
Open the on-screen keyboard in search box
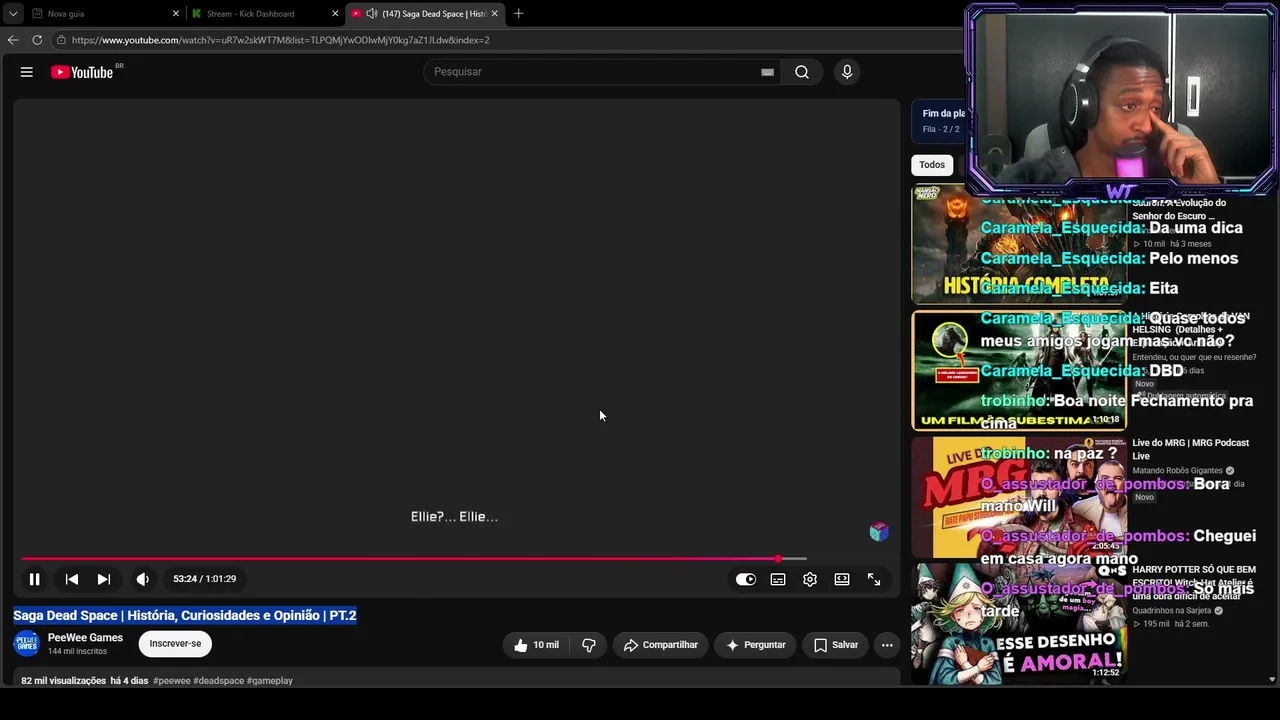point(767,72)
